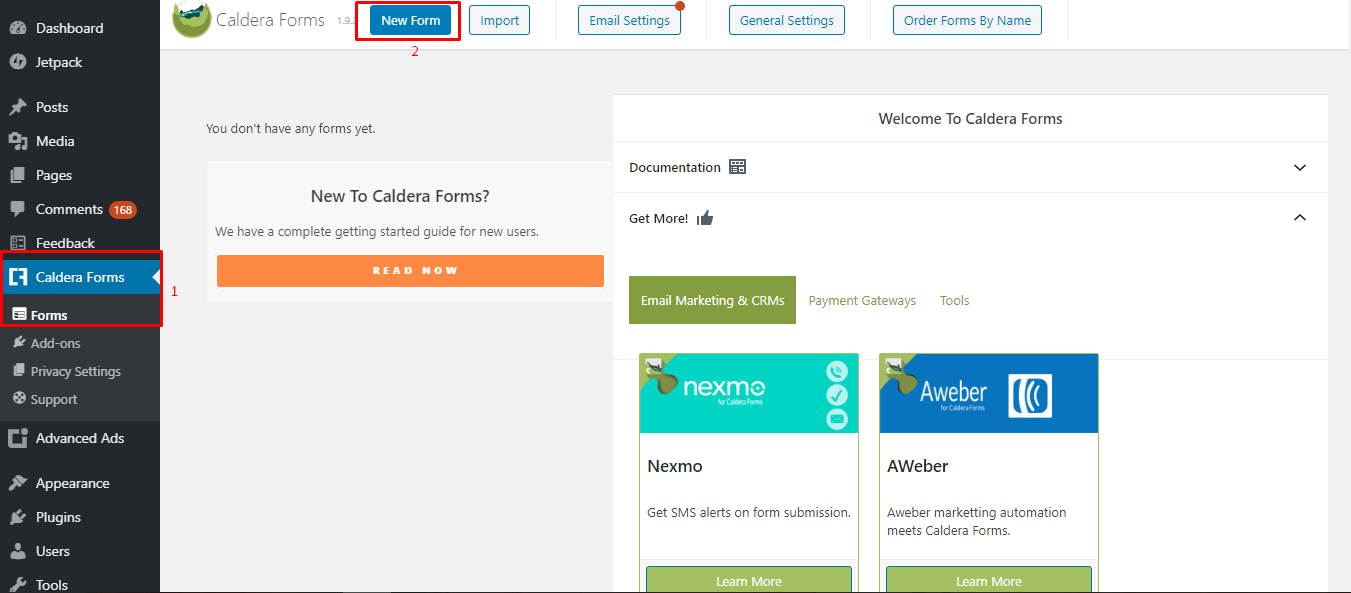Click the Pages icon in sidebar
The height and width of the screenshot is (593, 1351).
(x=18, y=175)
